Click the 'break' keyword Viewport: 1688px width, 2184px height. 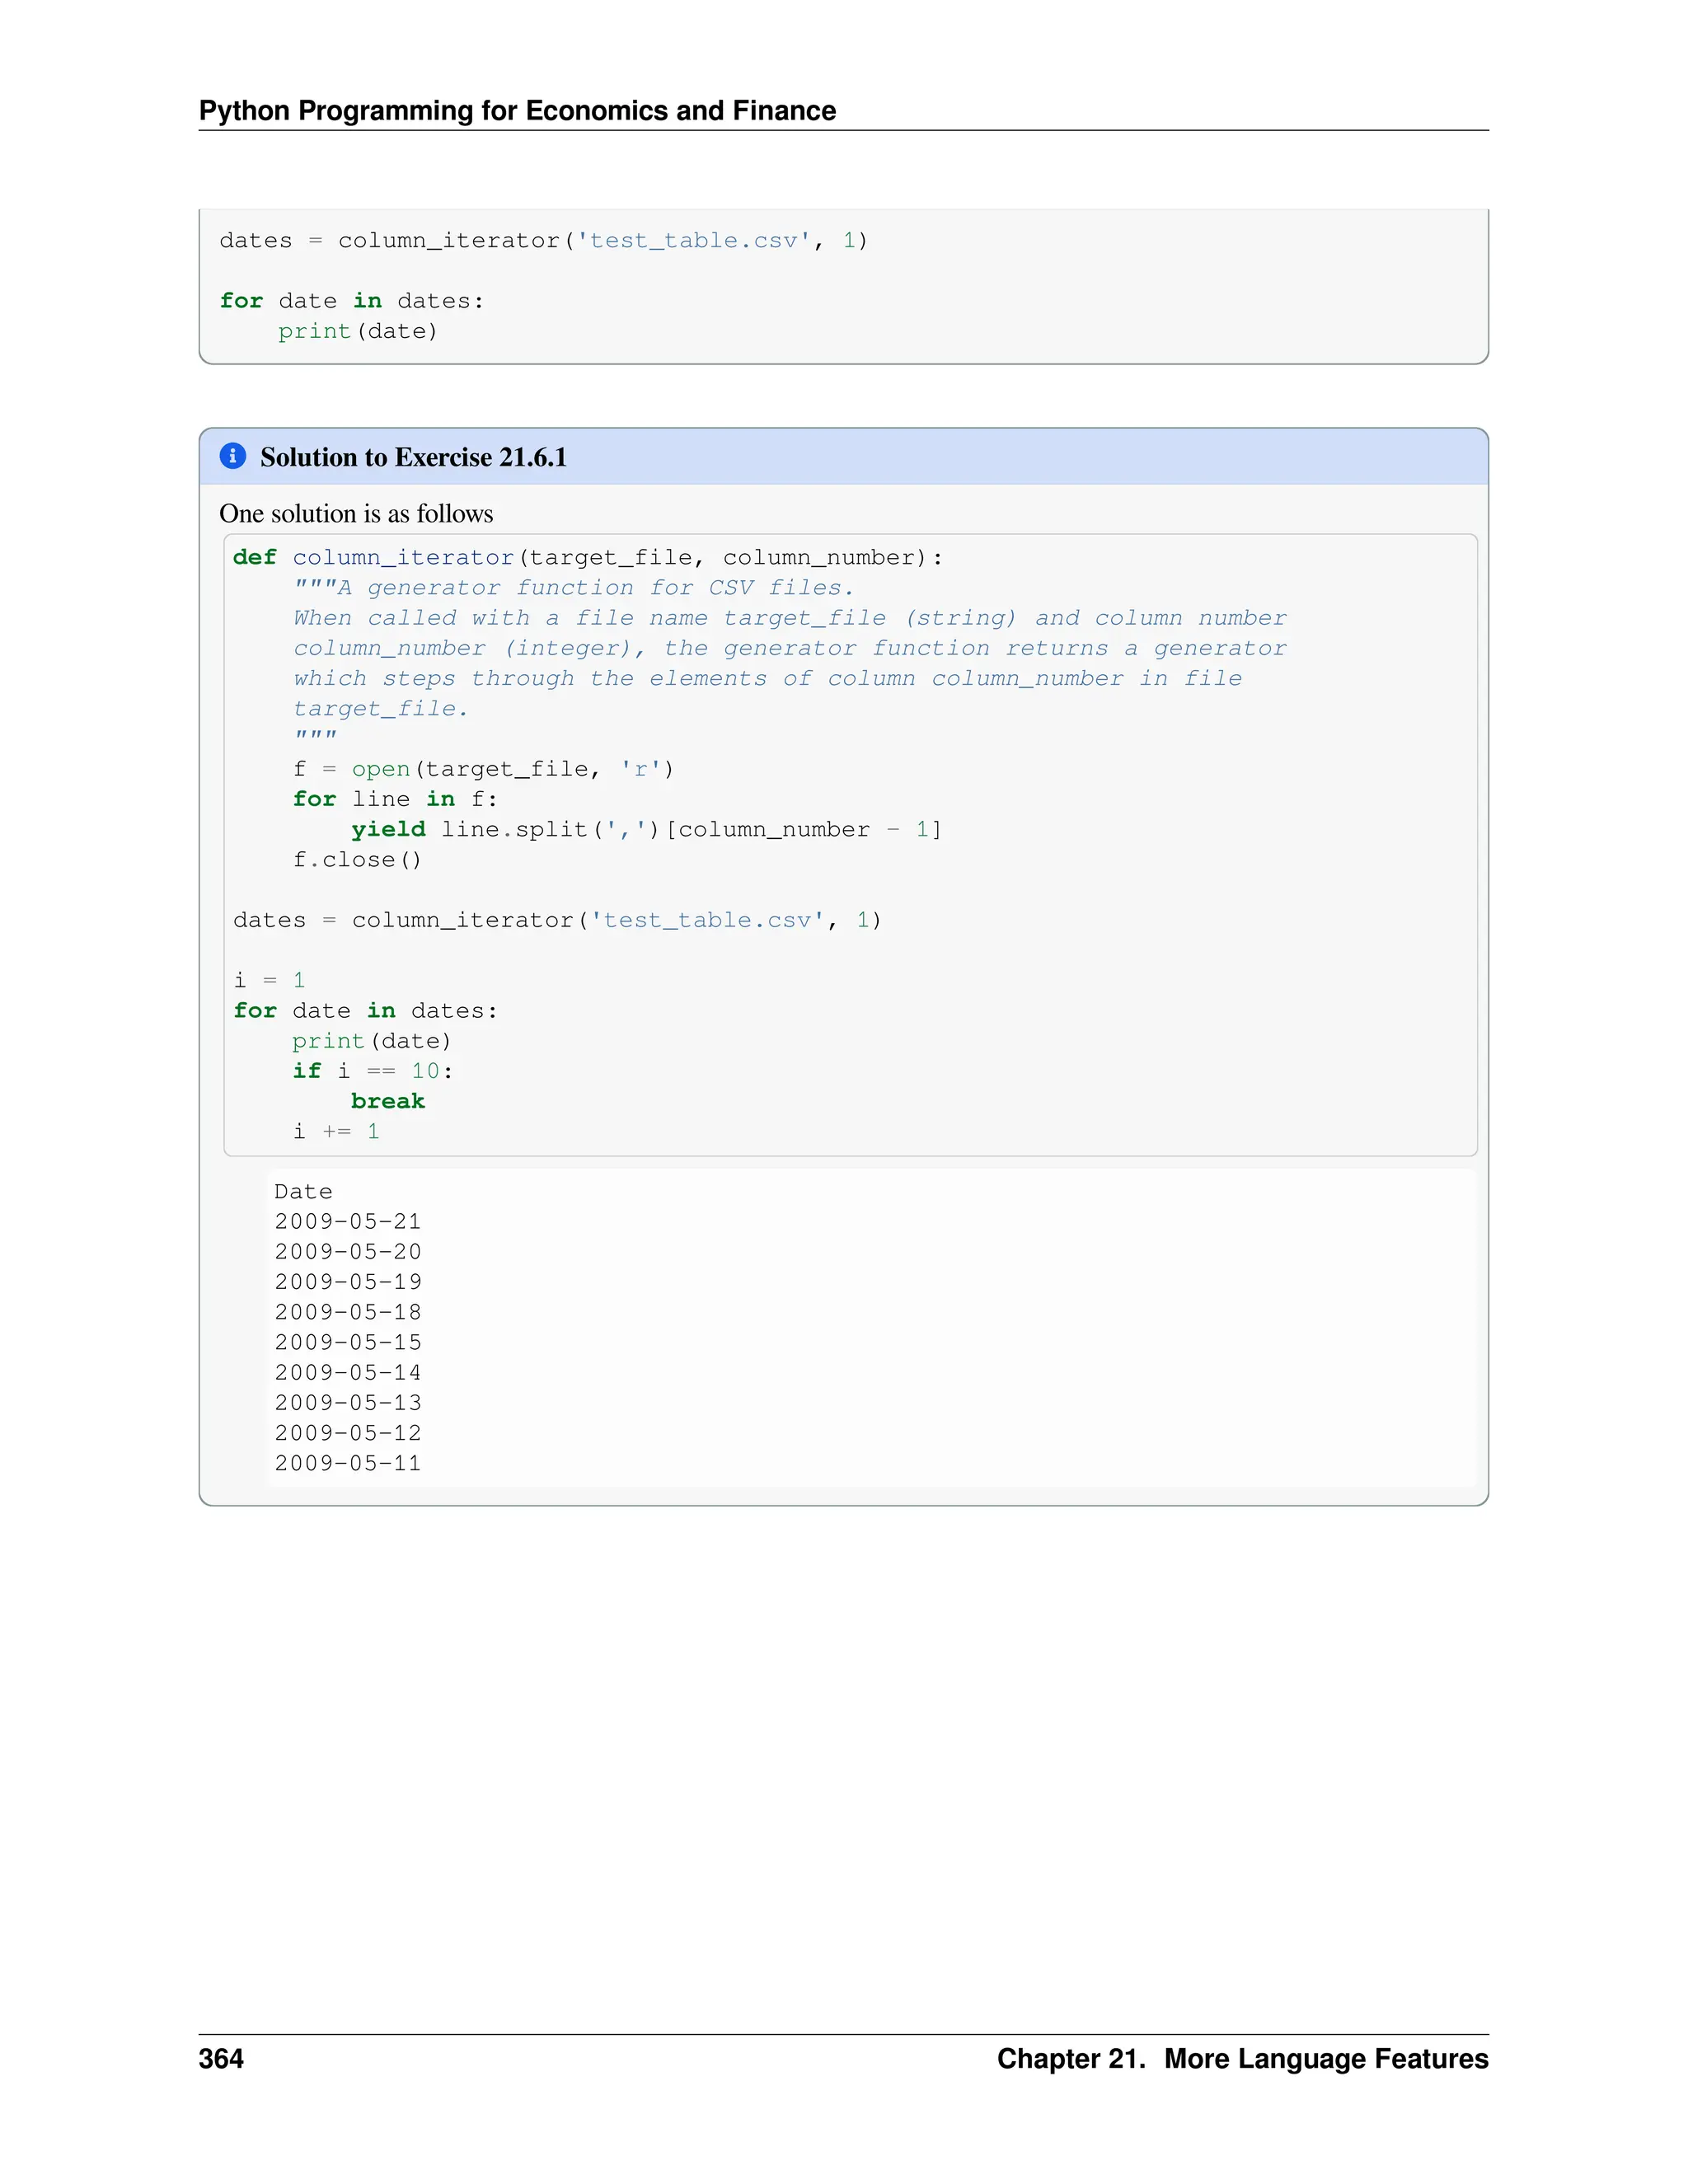(x=388, y=1101)
